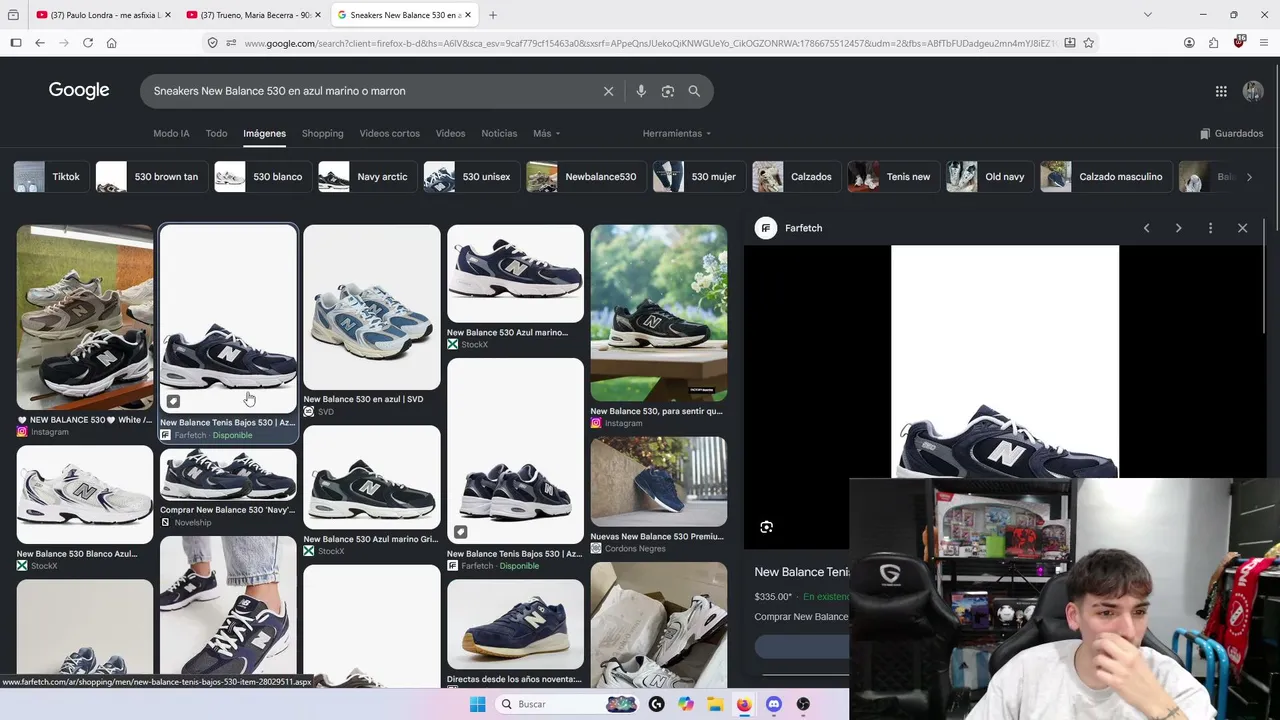This screenshot has width=1280, height=720.
Task: Show next image in preview panel
Action: (x=1179, y=228)
